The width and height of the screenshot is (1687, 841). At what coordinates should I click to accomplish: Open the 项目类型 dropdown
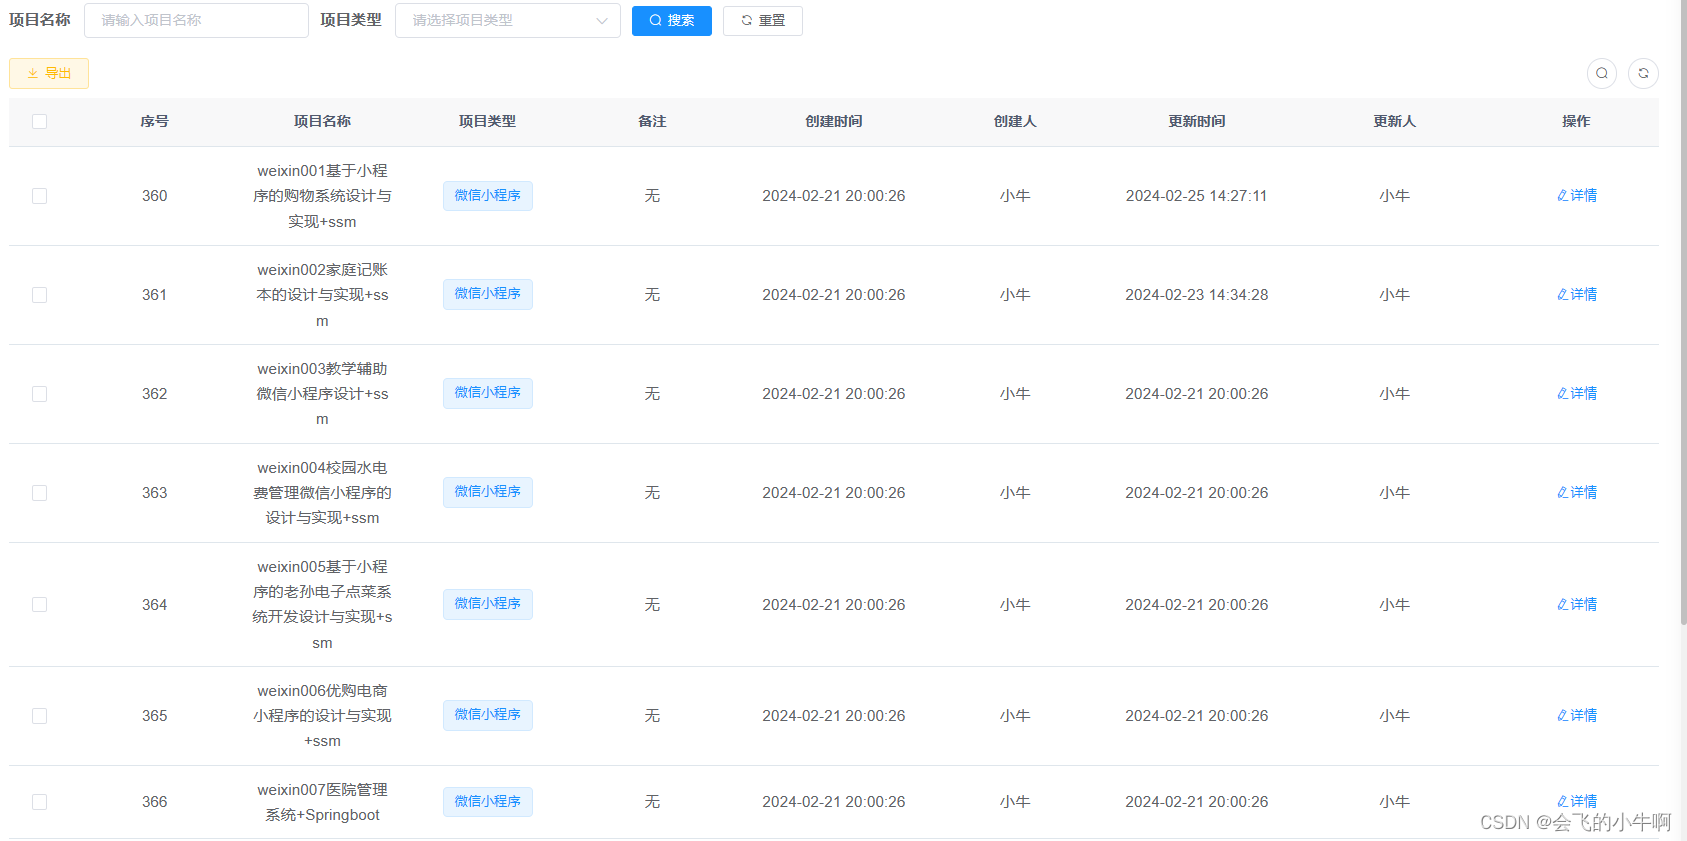click(508, 20)
